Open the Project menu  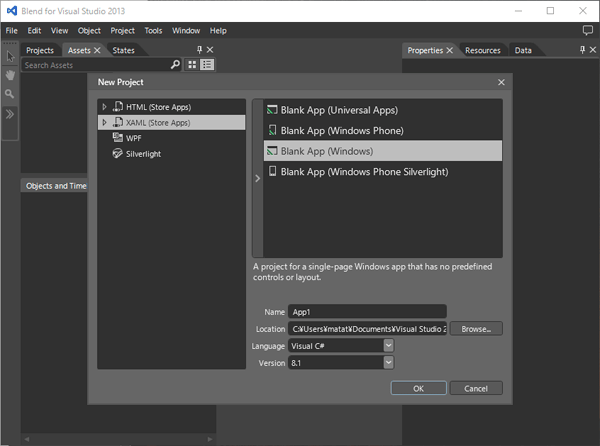pos(122,31)
